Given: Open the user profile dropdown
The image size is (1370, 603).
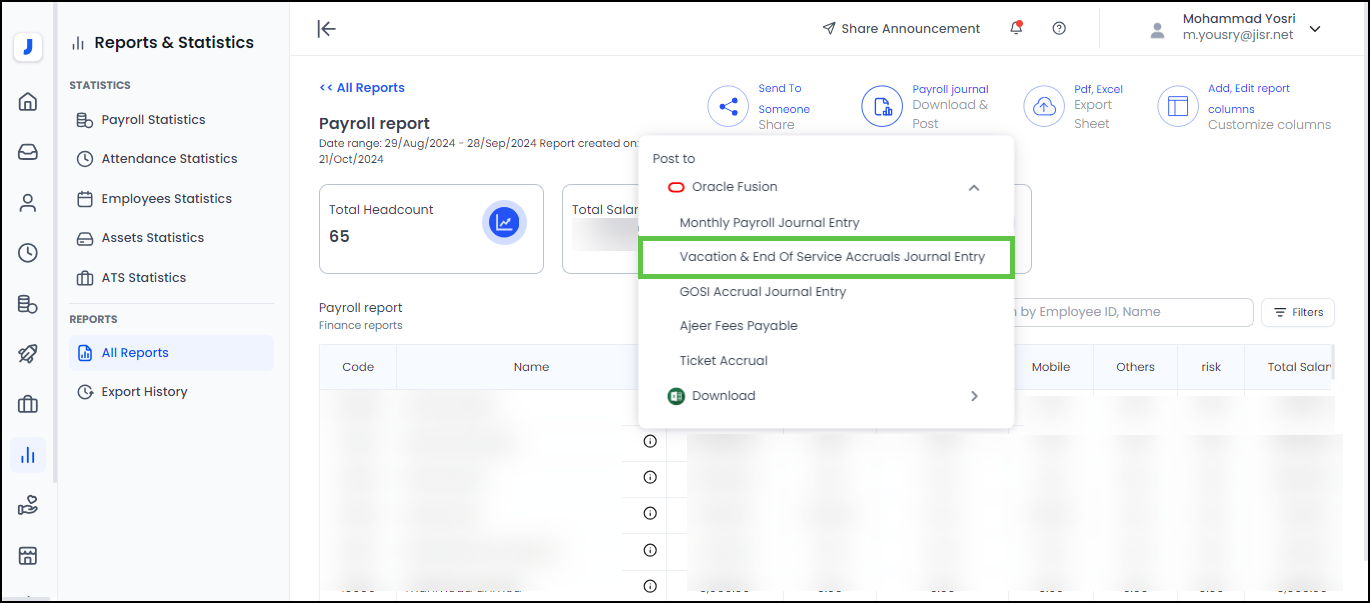Looking at the screenshot, I should click(x=1315, y=29).
